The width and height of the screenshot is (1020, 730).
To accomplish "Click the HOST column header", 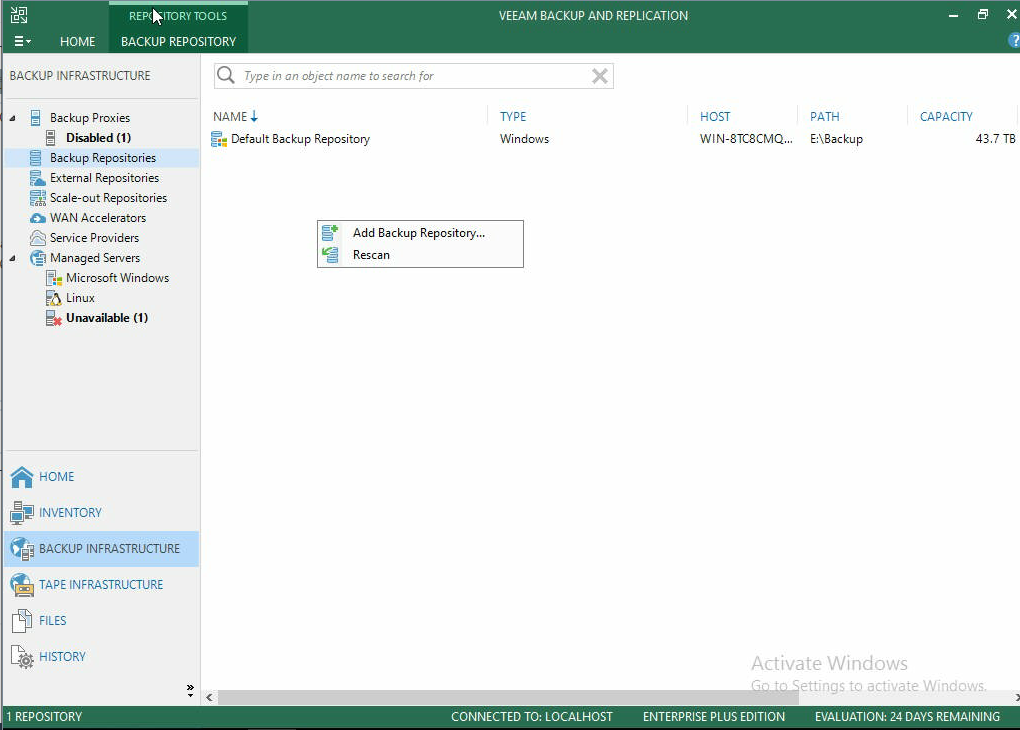I will tap(715, 116).
